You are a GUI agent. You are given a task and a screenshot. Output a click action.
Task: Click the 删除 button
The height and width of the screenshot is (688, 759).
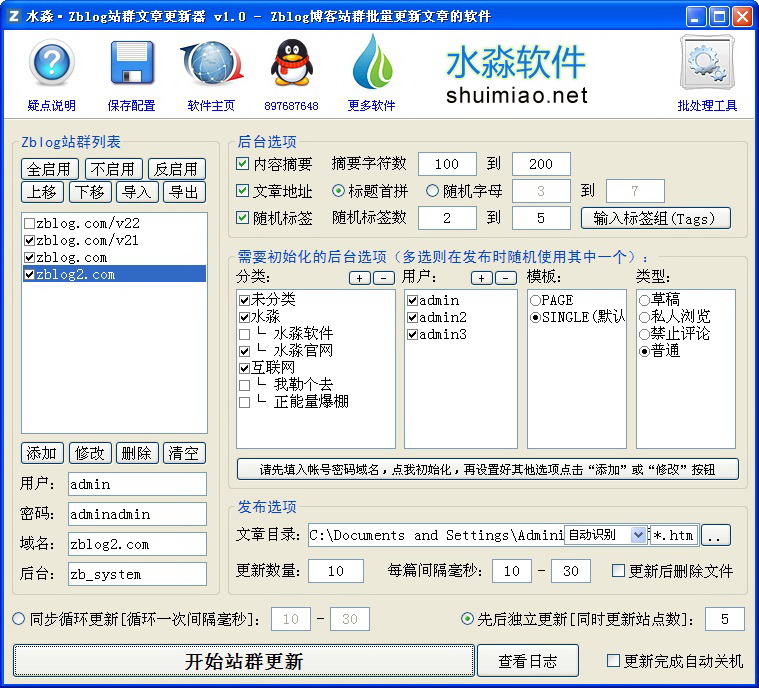[x=137, y=453]
